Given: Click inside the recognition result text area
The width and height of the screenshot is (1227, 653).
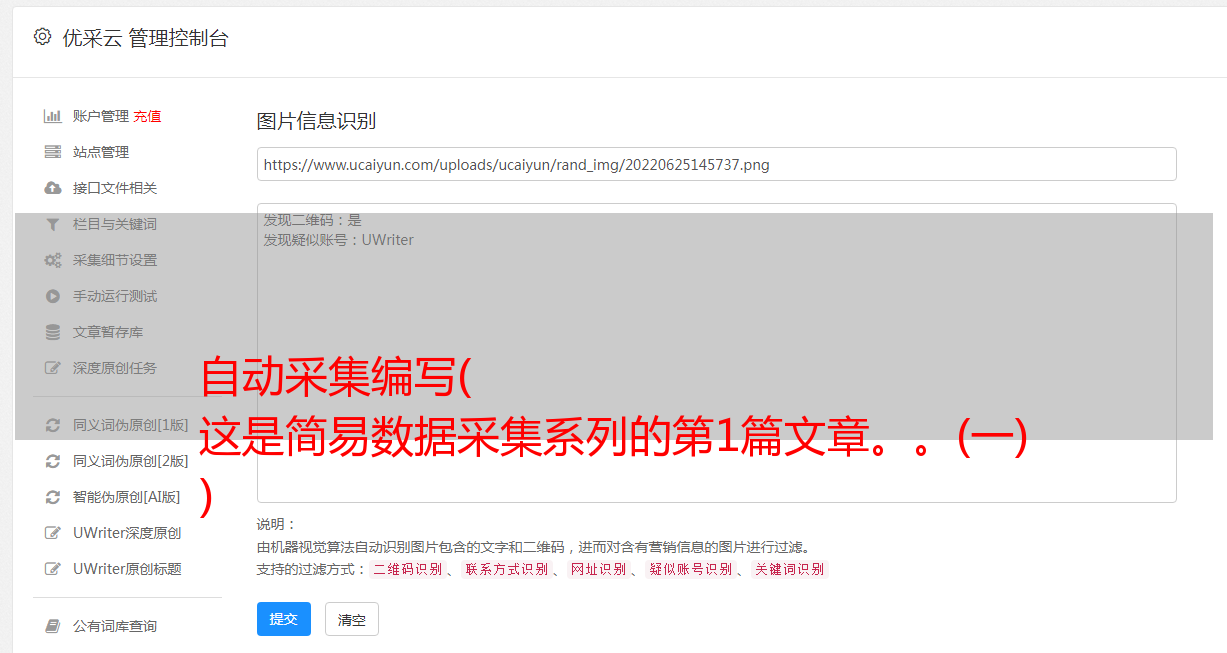Looking at the screenshot, I should pyautogui.click(x=716, y=352).
